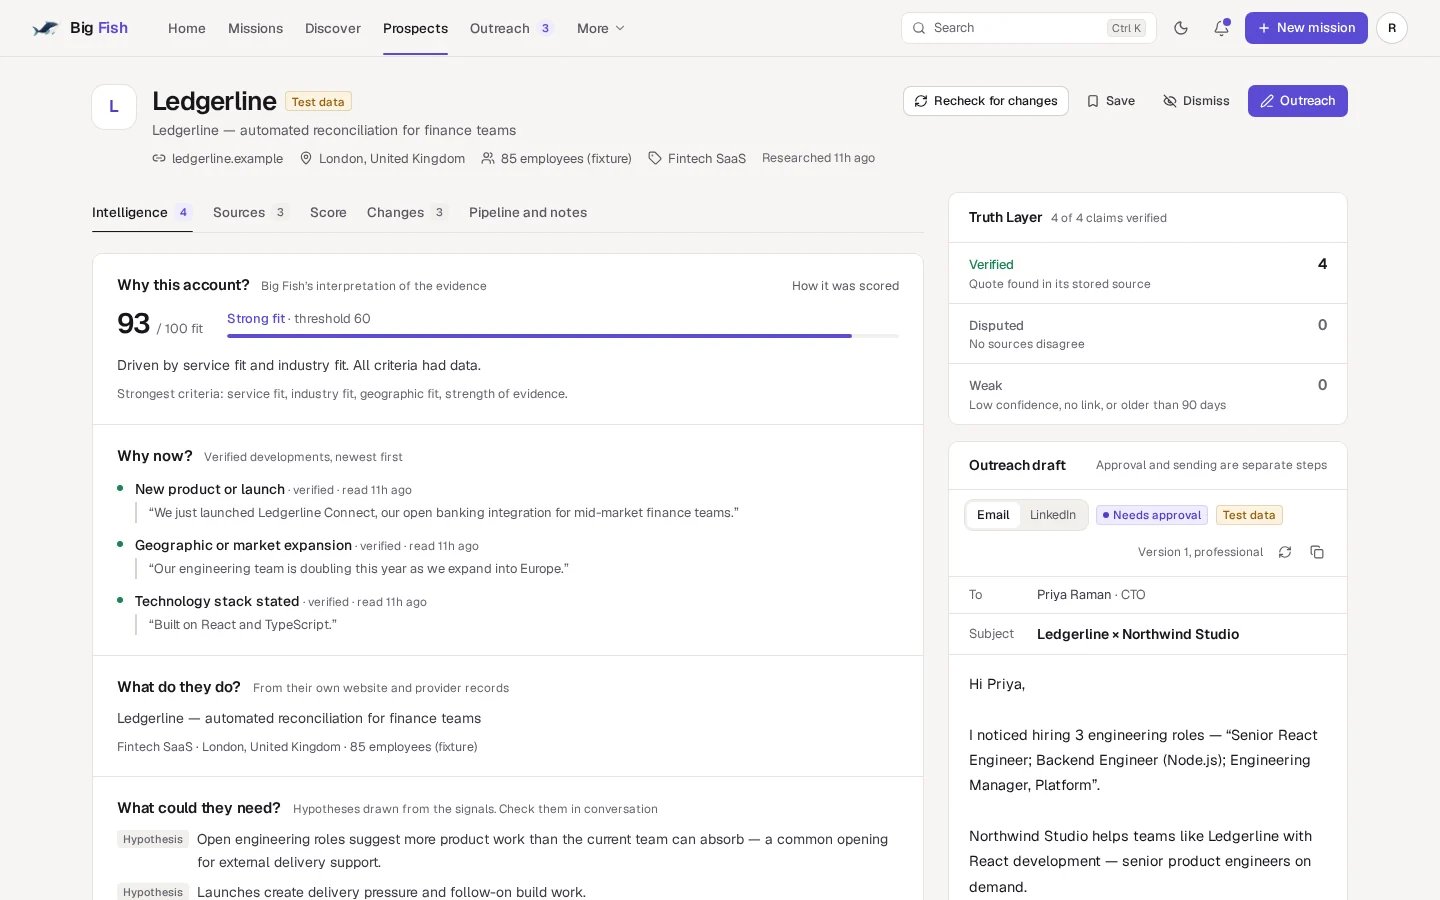This screenshot has height=900, width=1440.
Task: Click the Disputed claims row
Action: pos(1148,334)
